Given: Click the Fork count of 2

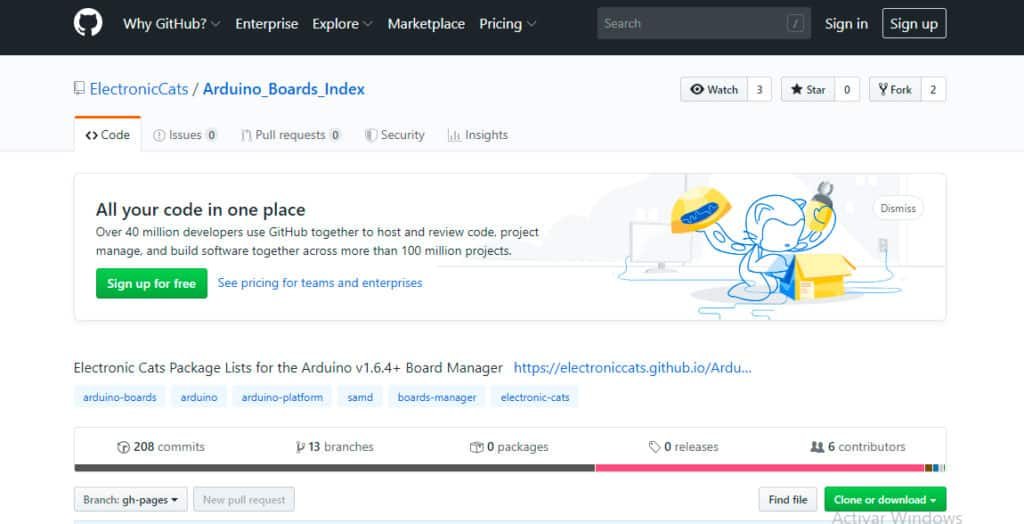Looking at the screenshot, I should pos(933,90).
